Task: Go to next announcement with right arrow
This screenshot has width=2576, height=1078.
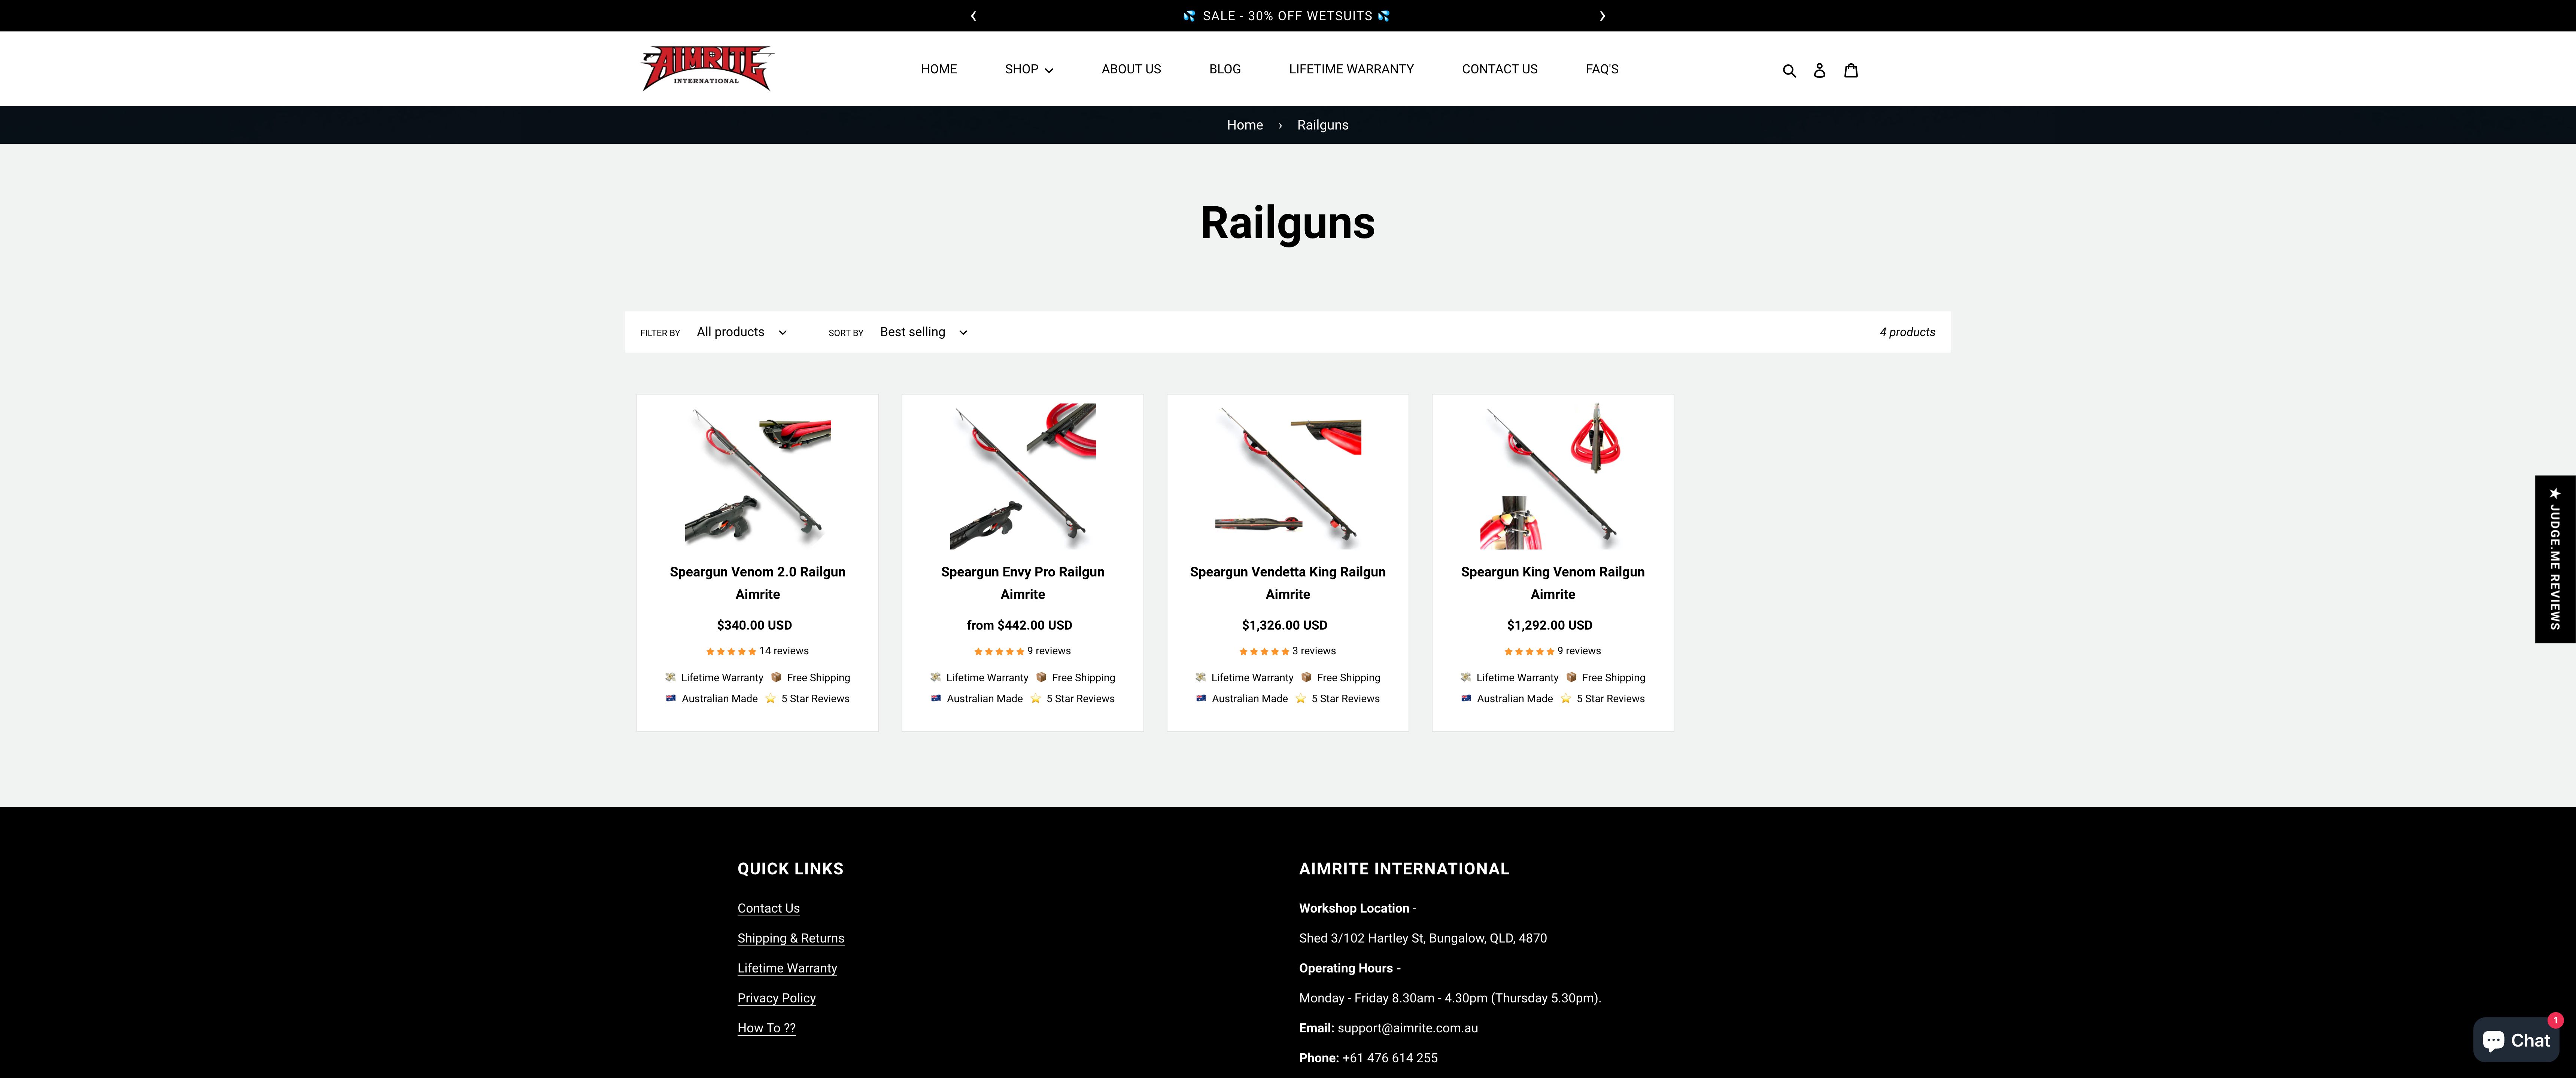Action: click(x=1602, y=16)
